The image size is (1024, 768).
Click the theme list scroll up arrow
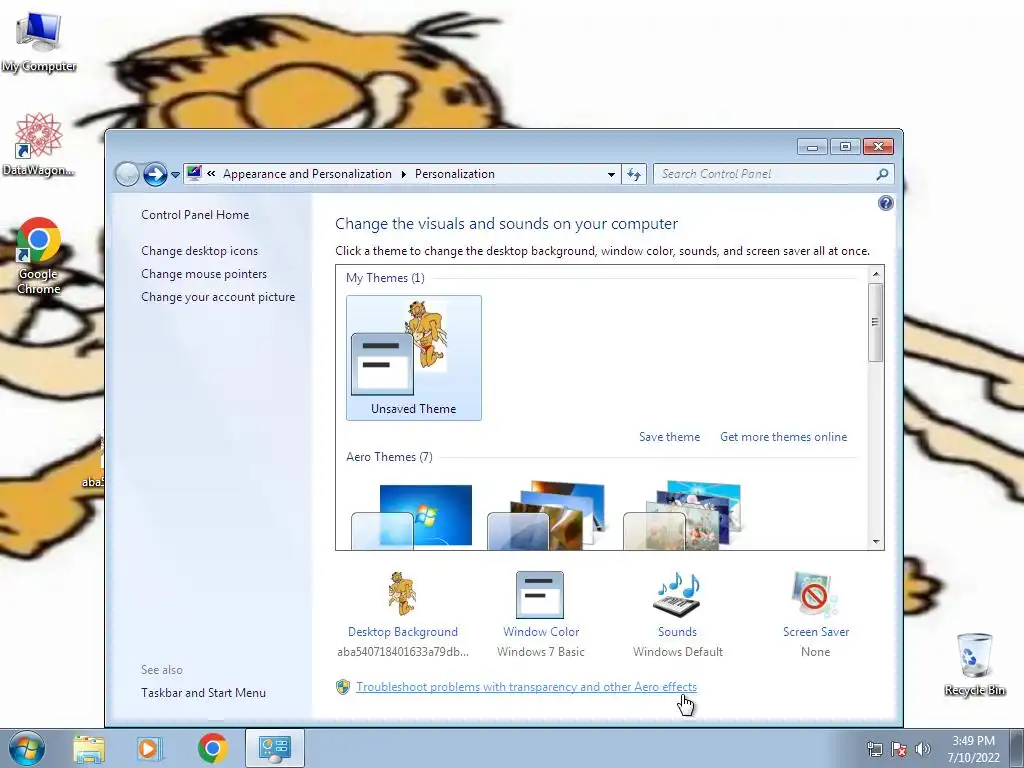pyautogui.click(x=876, y=274)
